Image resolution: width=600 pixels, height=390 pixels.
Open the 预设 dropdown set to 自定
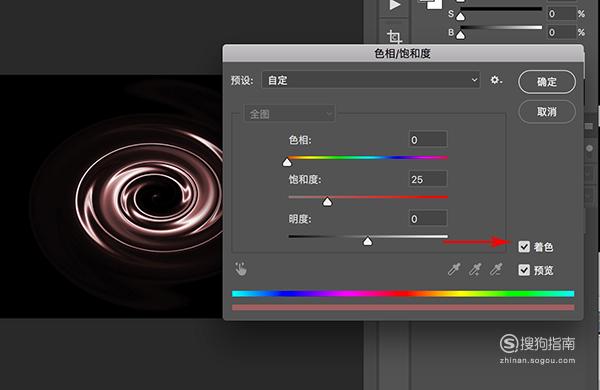[x=371, y=80]
